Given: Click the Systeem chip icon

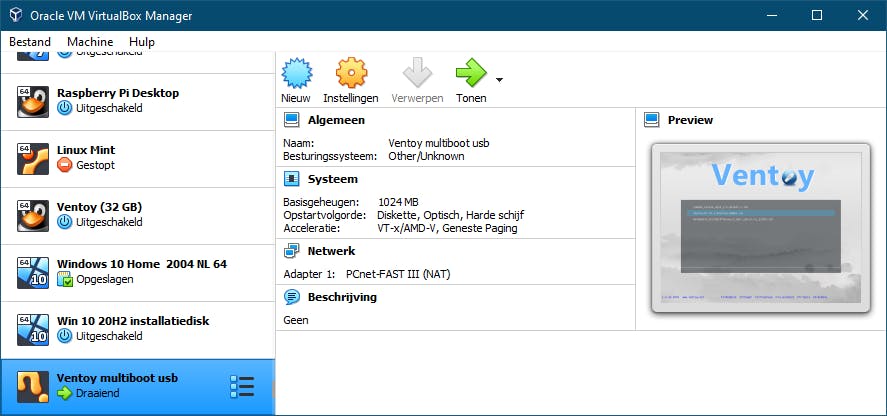Looking at the screenshot, I should 291,179.
